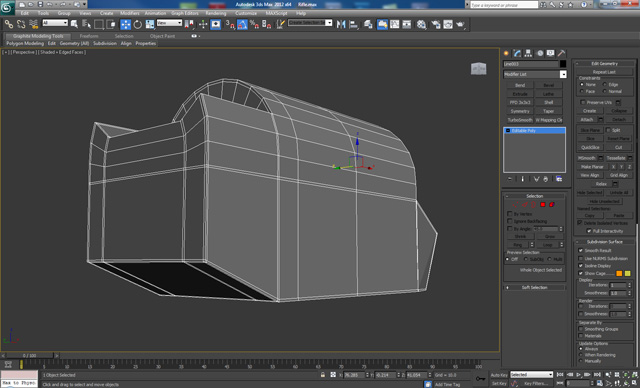Click the Key Filters button
Screen dimensions: 640x388
click(536, 384)
